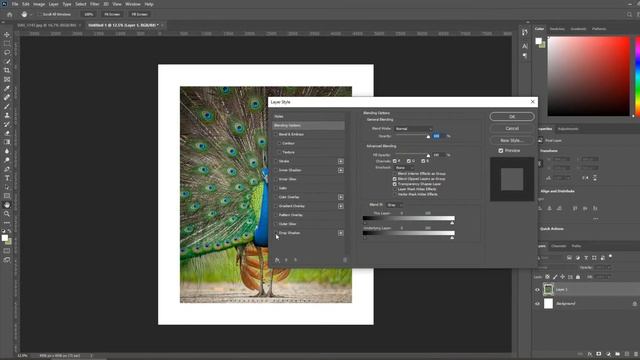
Task: Open the Window menu
Action: (133, 4)
